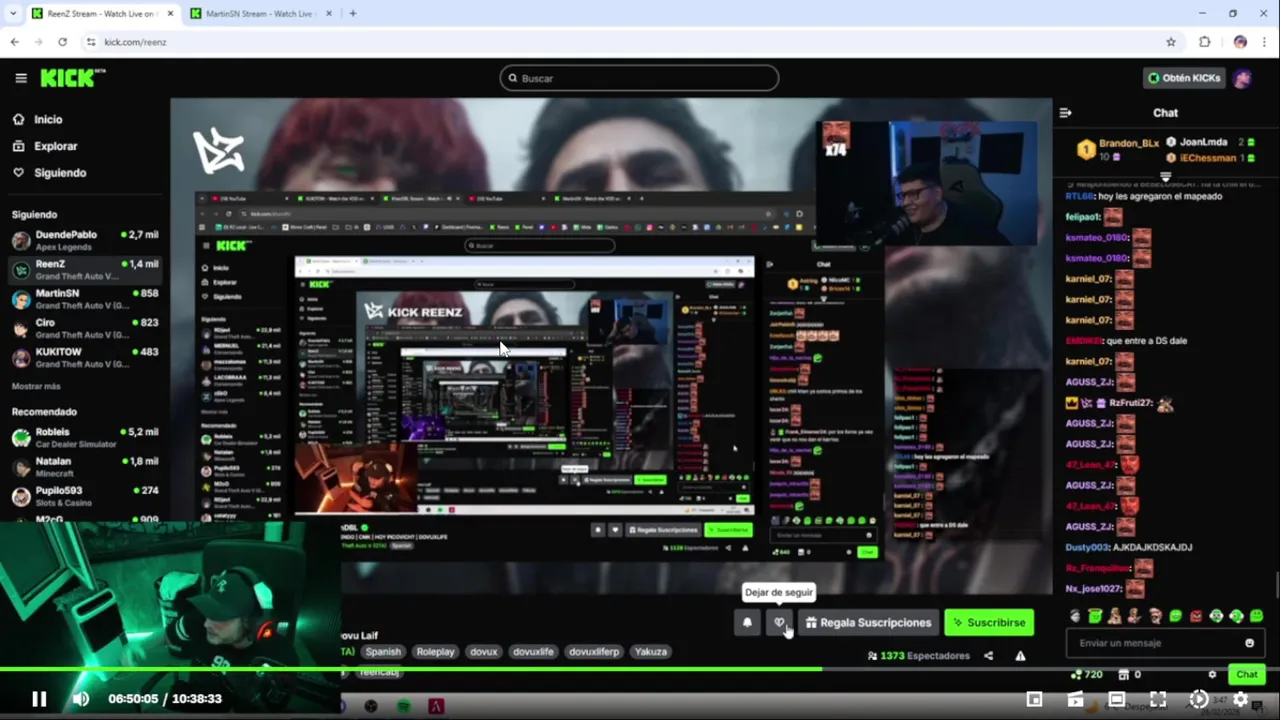
Task: Select Ciro channel in following list
Action: 85,329
